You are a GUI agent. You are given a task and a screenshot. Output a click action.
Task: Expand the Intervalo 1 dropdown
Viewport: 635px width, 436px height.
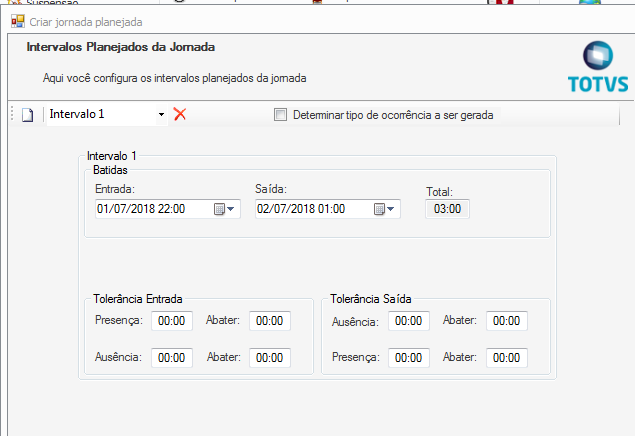161,115
